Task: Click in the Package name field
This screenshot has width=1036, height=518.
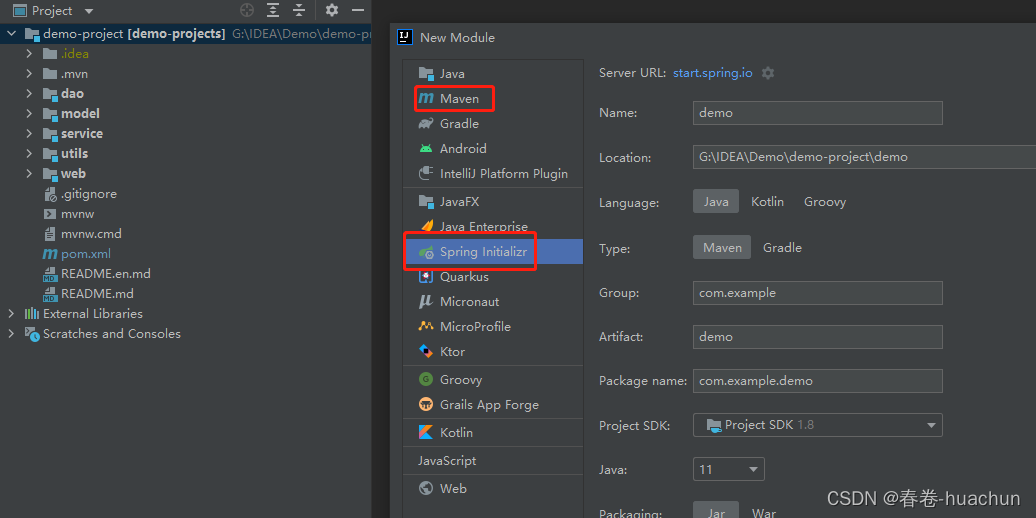Action: 817,381
